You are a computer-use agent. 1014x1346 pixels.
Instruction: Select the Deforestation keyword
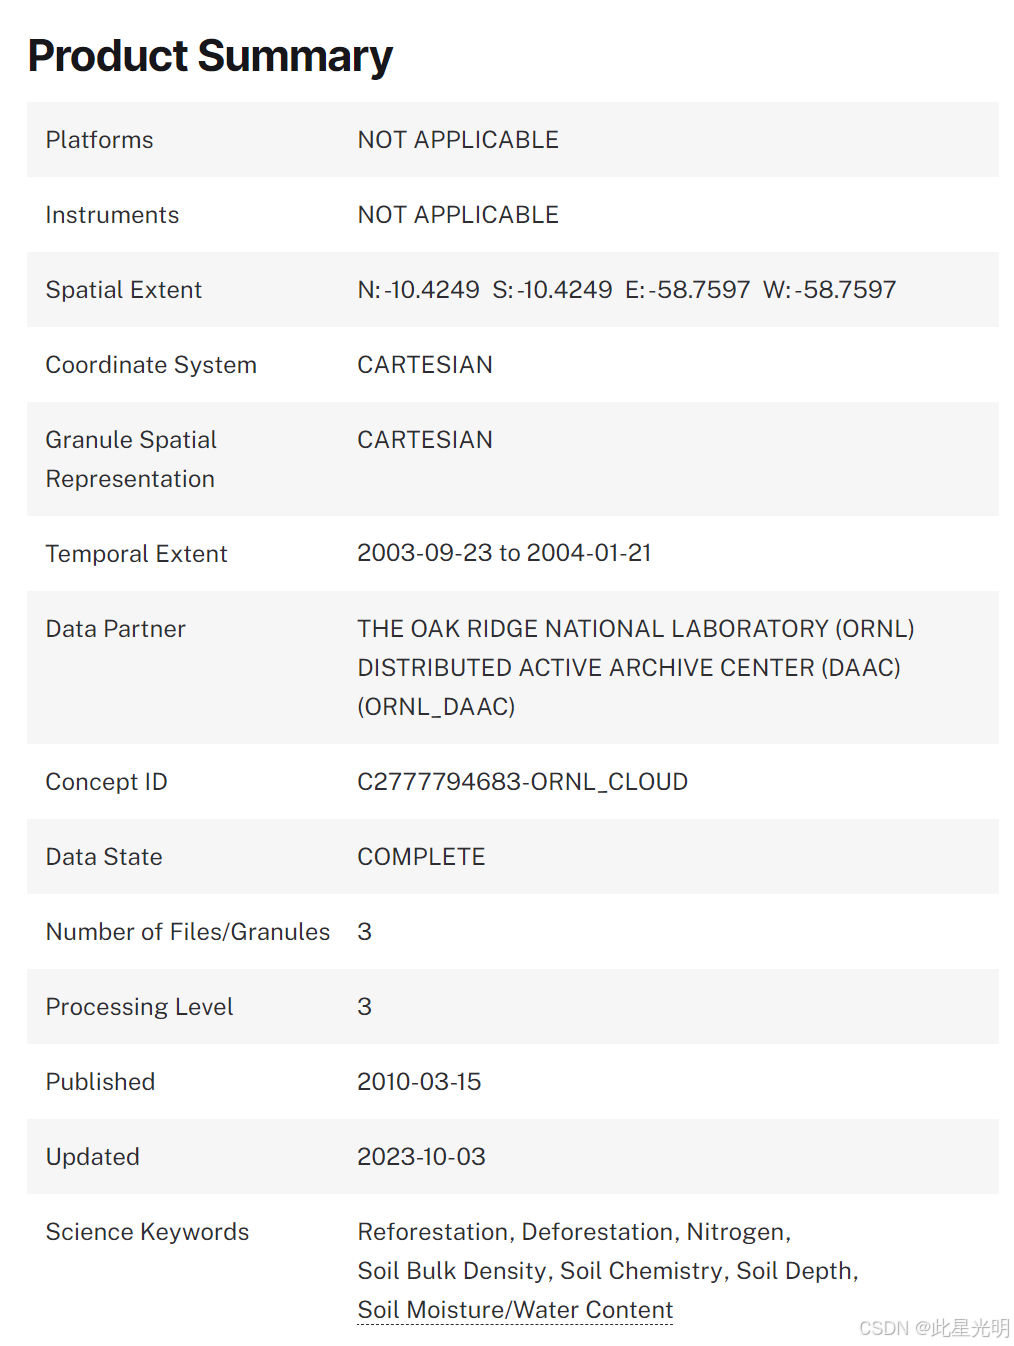click(x=598, y=1232)
